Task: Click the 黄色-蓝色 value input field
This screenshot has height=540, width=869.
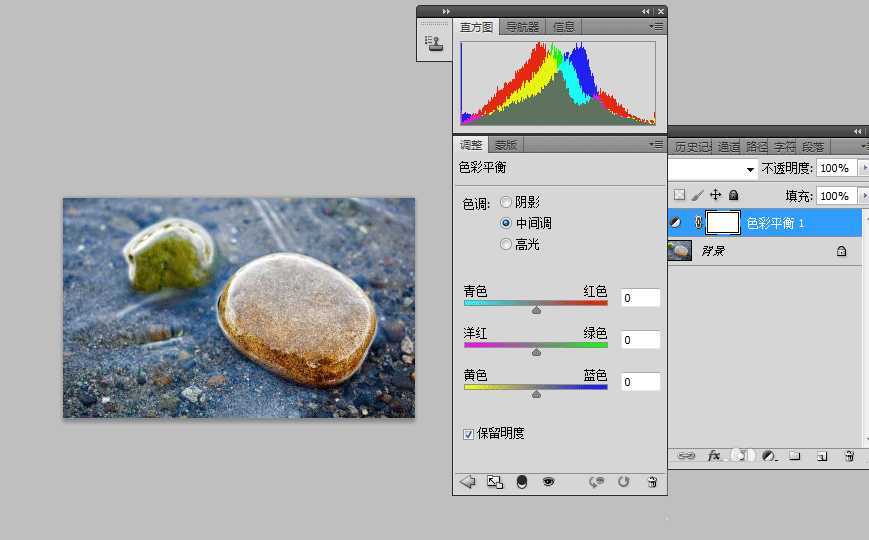Action: (640, 382)
